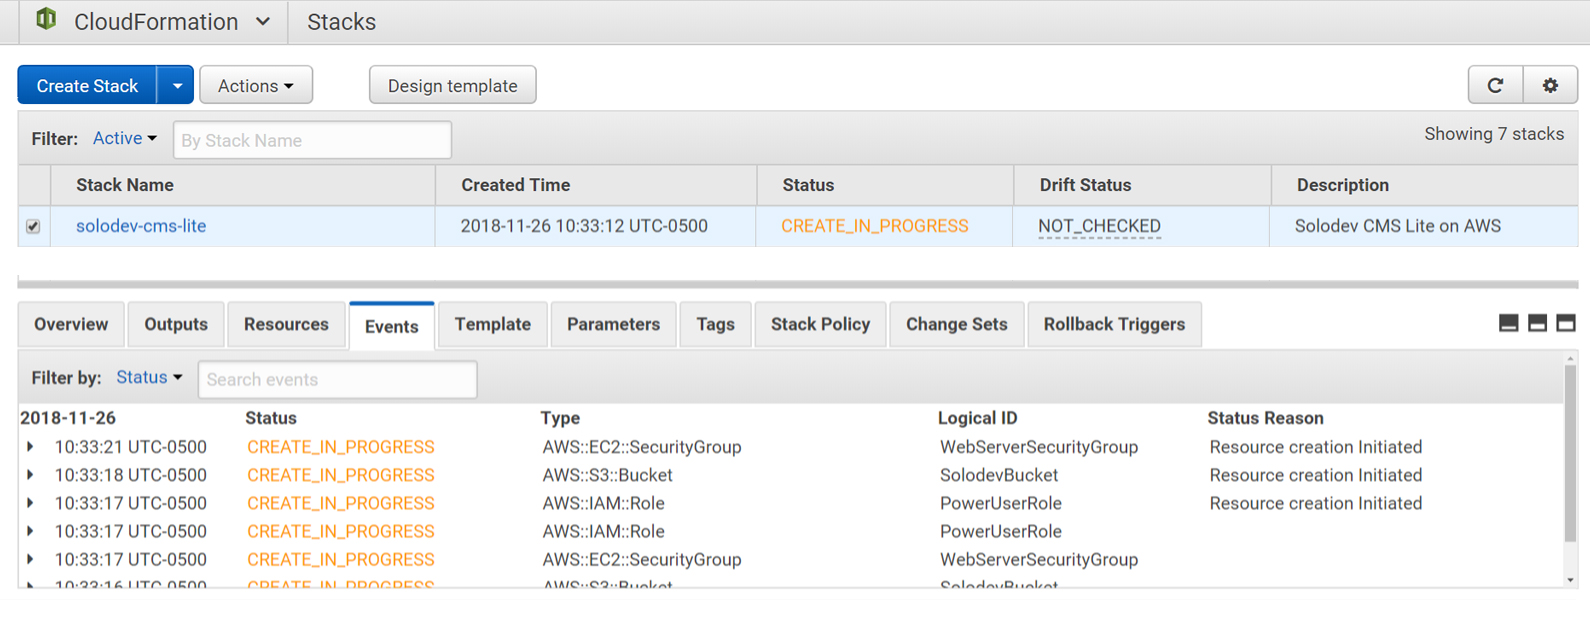Click the Status Reason events column header
This screenshot has width=1590, height=621.
coord(1265,418)
